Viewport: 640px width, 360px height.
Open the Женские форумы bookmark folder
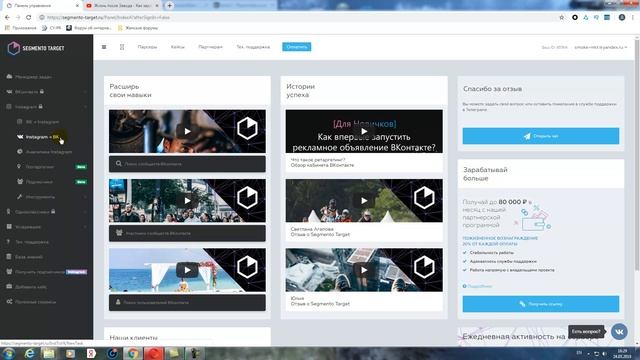point(138,28)
